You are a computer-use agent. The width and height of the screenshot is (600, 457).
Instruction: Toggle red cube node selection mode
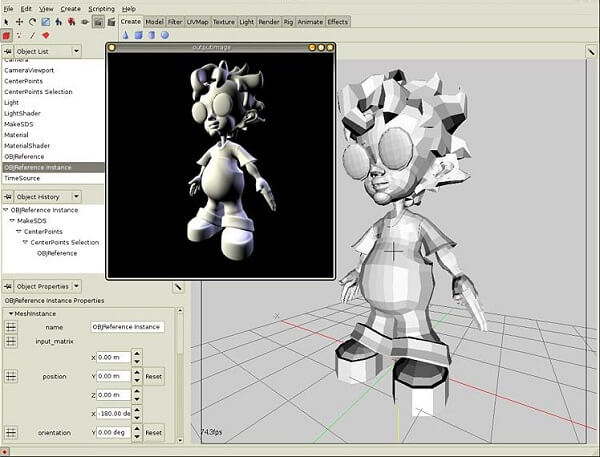(x=6, y=36)
